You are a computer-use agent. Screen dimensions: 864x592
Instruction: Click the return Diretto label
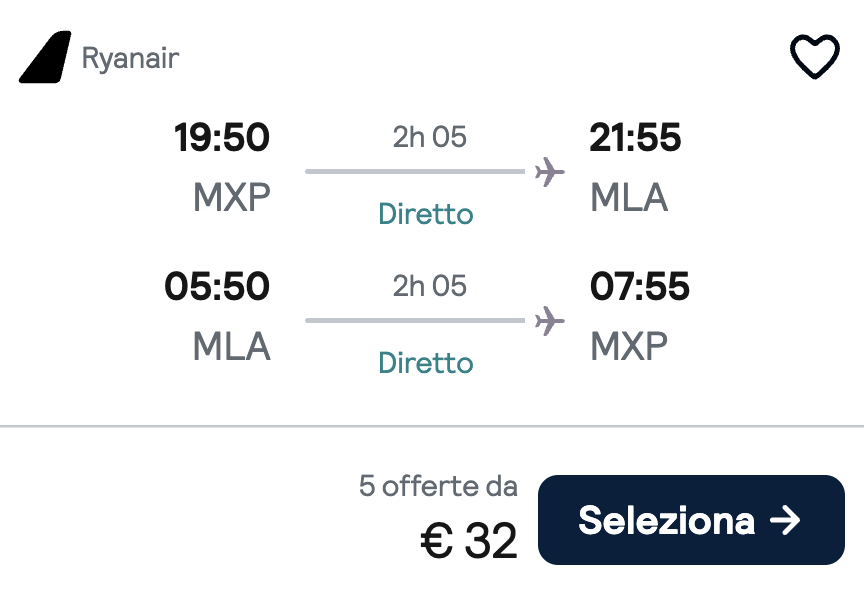(426, 363)
